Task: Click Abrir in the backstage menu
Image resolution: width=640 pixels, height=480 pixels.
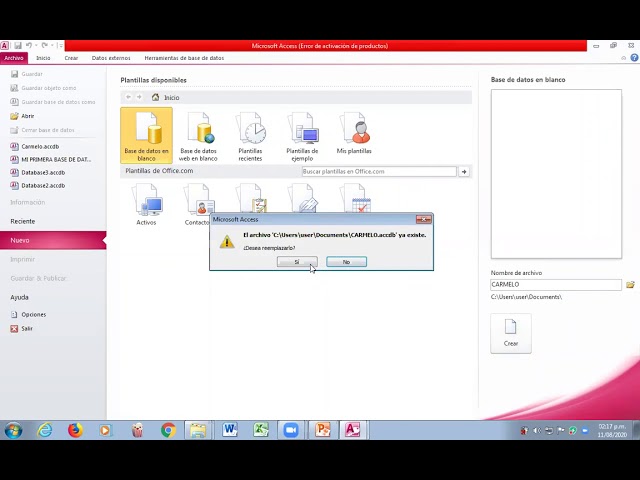Action: 22,116
